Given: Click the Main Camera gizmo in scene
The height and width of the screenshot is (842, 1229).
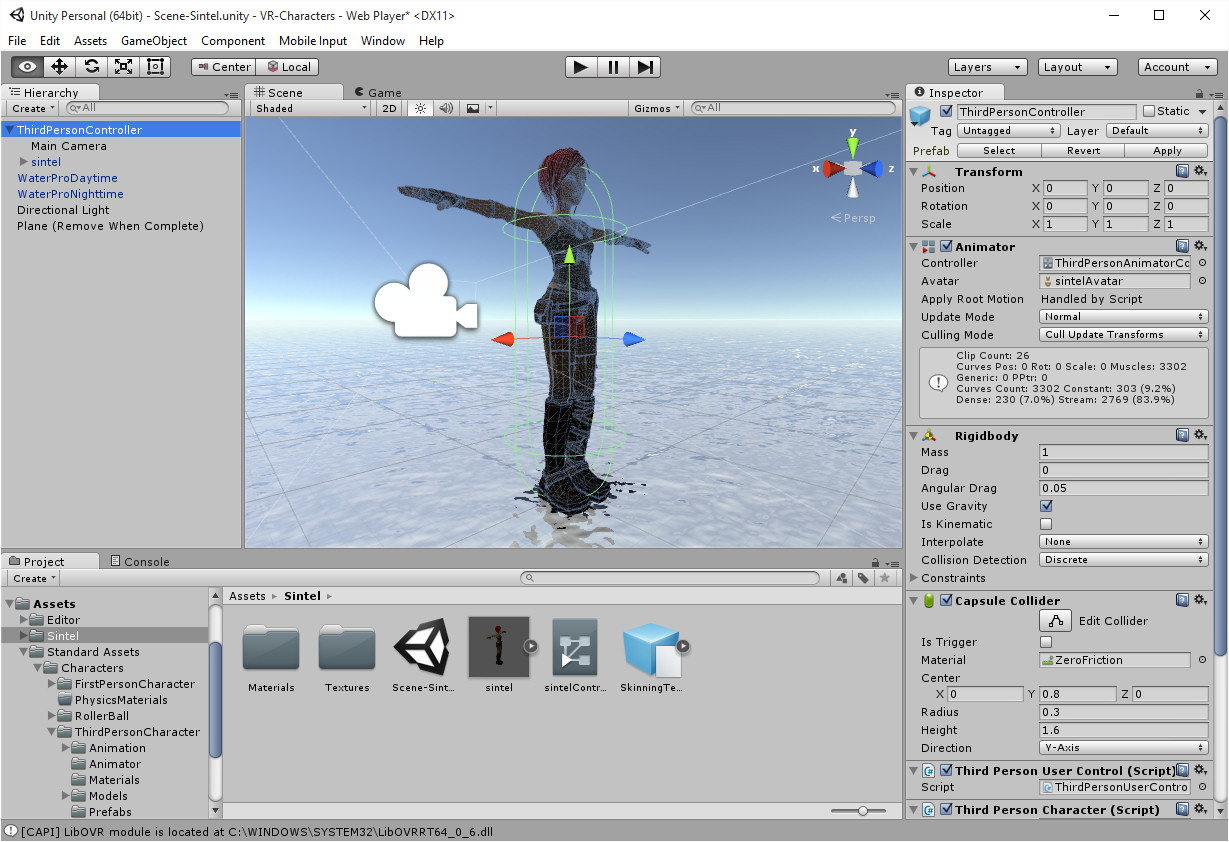Looking at the screenshot, I should point(425,299).
